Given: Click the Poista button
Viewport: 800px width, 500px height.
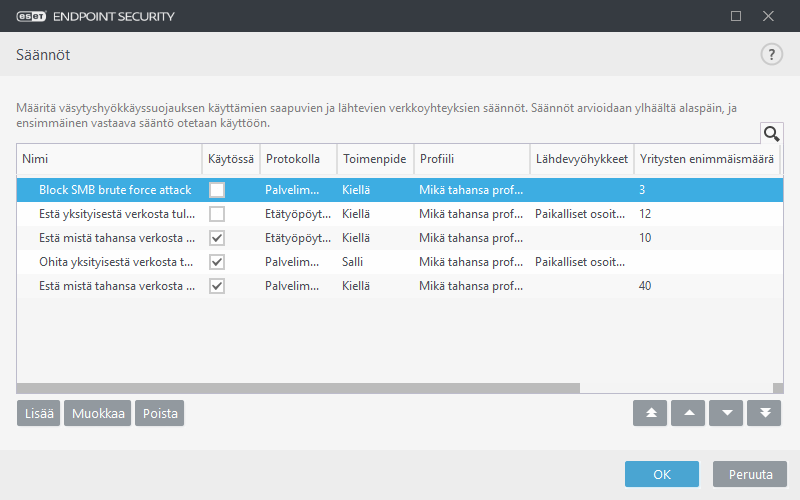Looking at the screenshot, I should pos(160,413).
